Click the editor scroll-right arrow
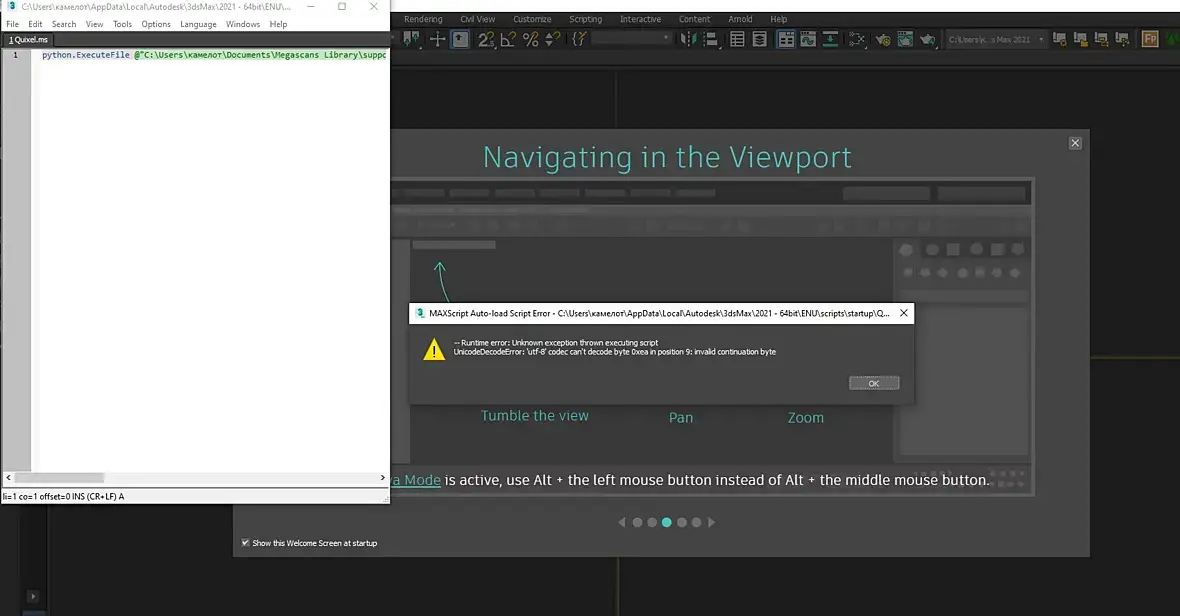Viewport: 1180px width, 616px height. [x=382, y=478]
